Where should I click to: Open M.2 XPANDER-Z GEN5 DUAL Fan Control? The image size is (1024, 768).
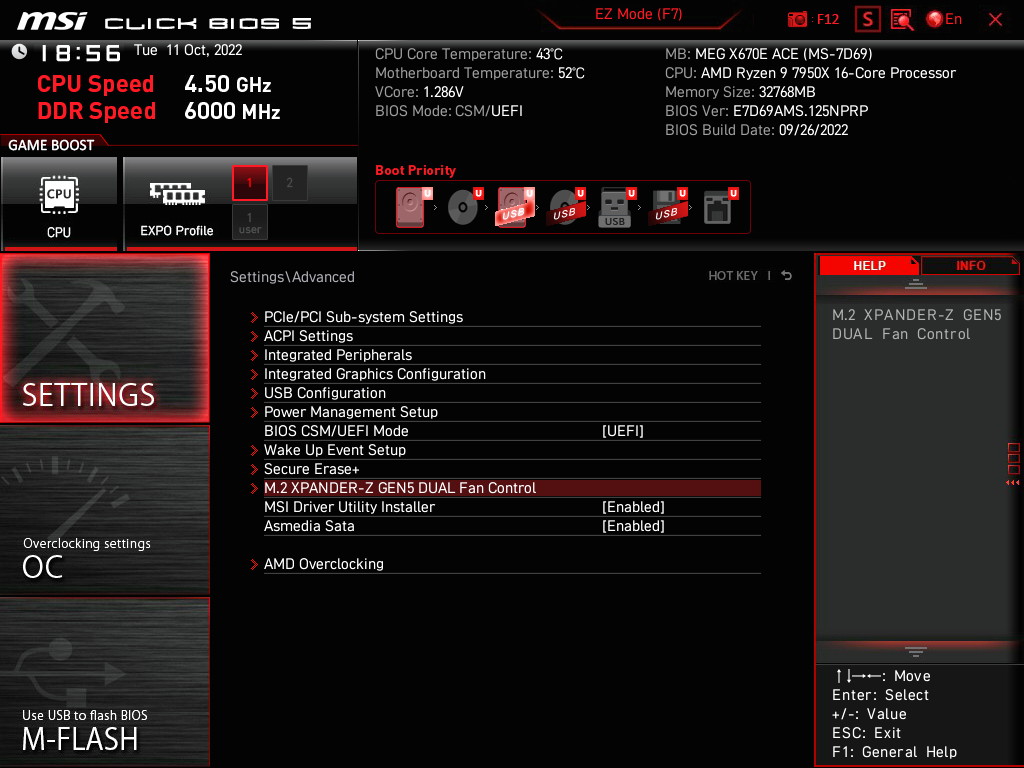coord(506,488)
